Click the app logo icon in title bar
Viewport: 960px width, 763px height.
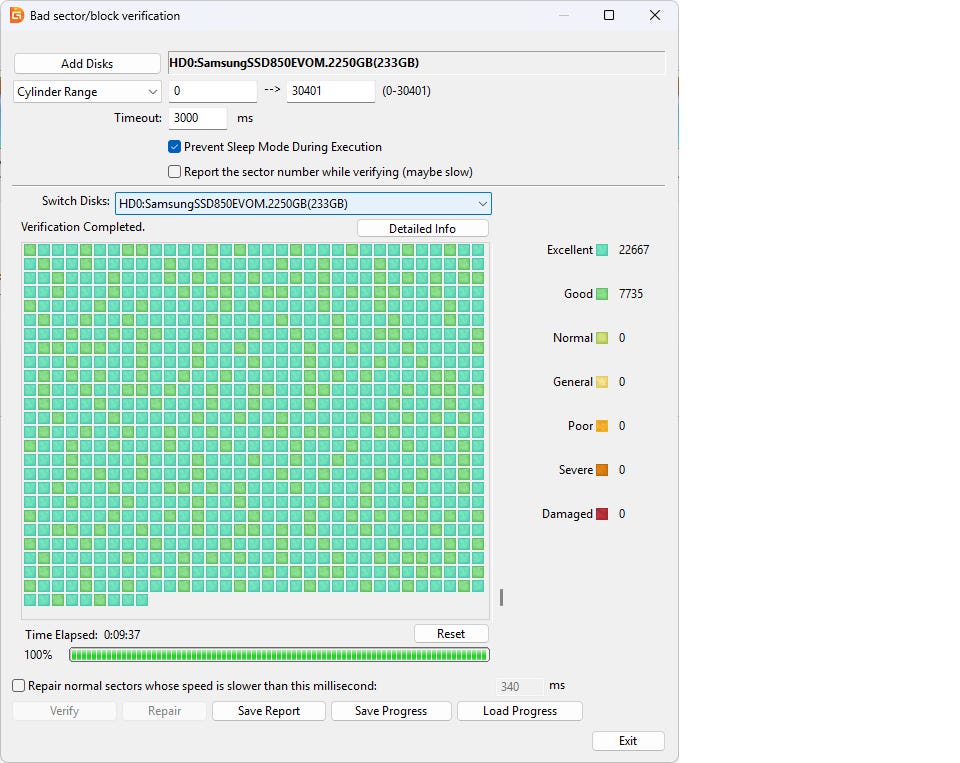click(16, 16)
